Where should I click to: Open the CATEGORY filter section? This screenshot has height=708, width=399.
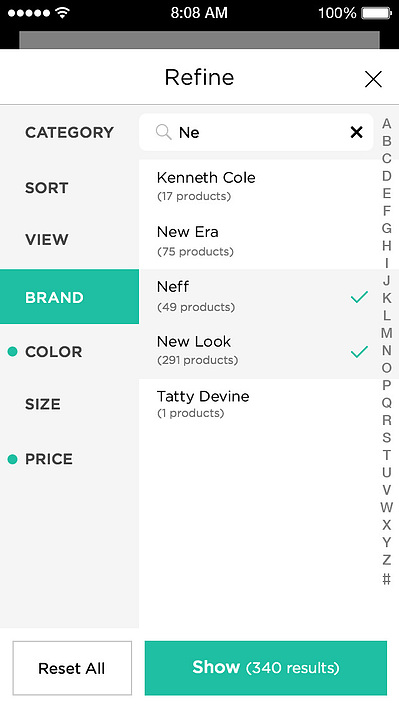pos(70,132)
